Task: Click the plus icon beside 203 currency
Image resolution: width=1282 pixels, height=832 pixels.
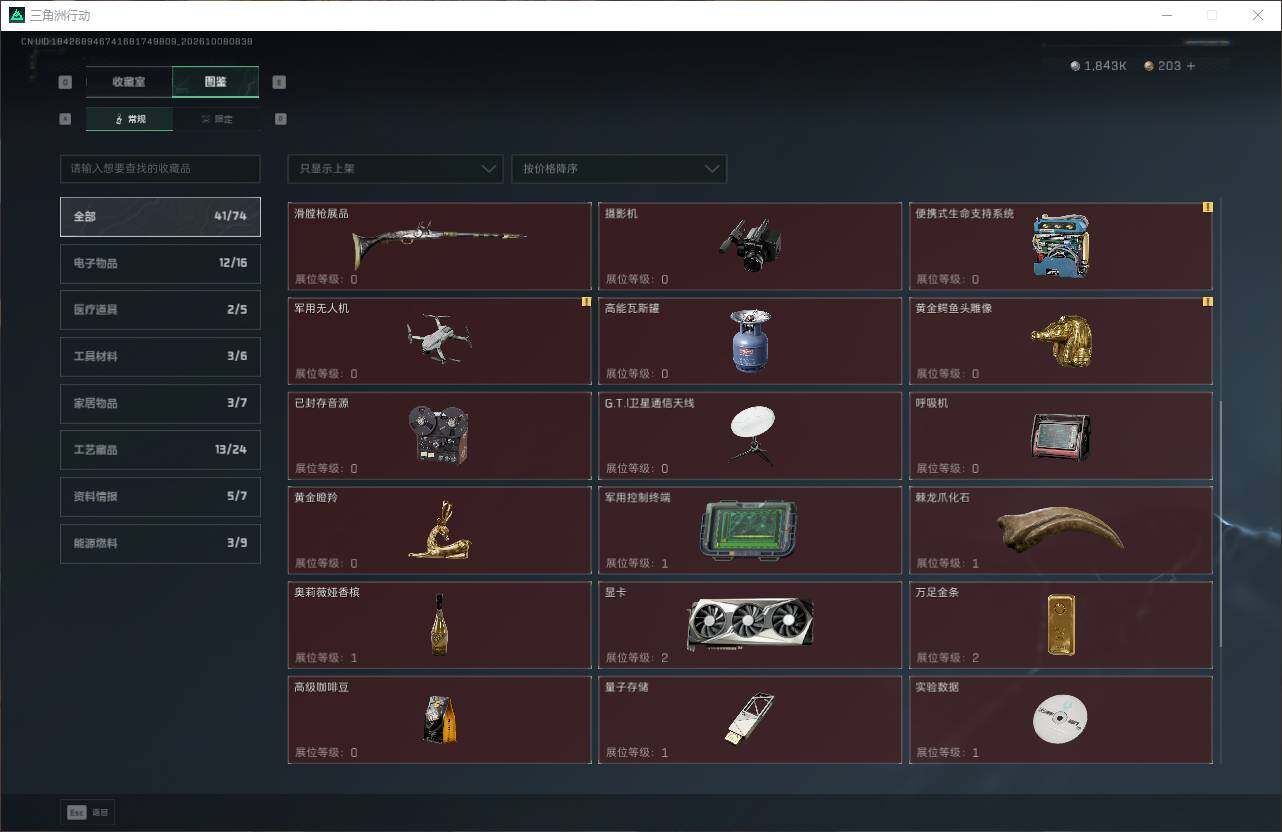Action: click(x=1190, y=66)
